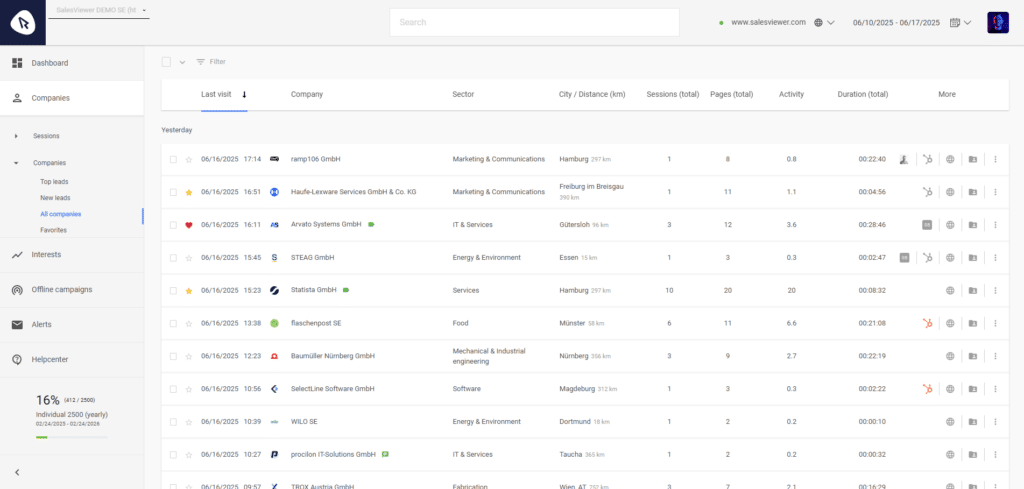This screenshot has height=489, width=1024.
Task: Open three-dot menu for WILO SE row
Action: point(995,422)
